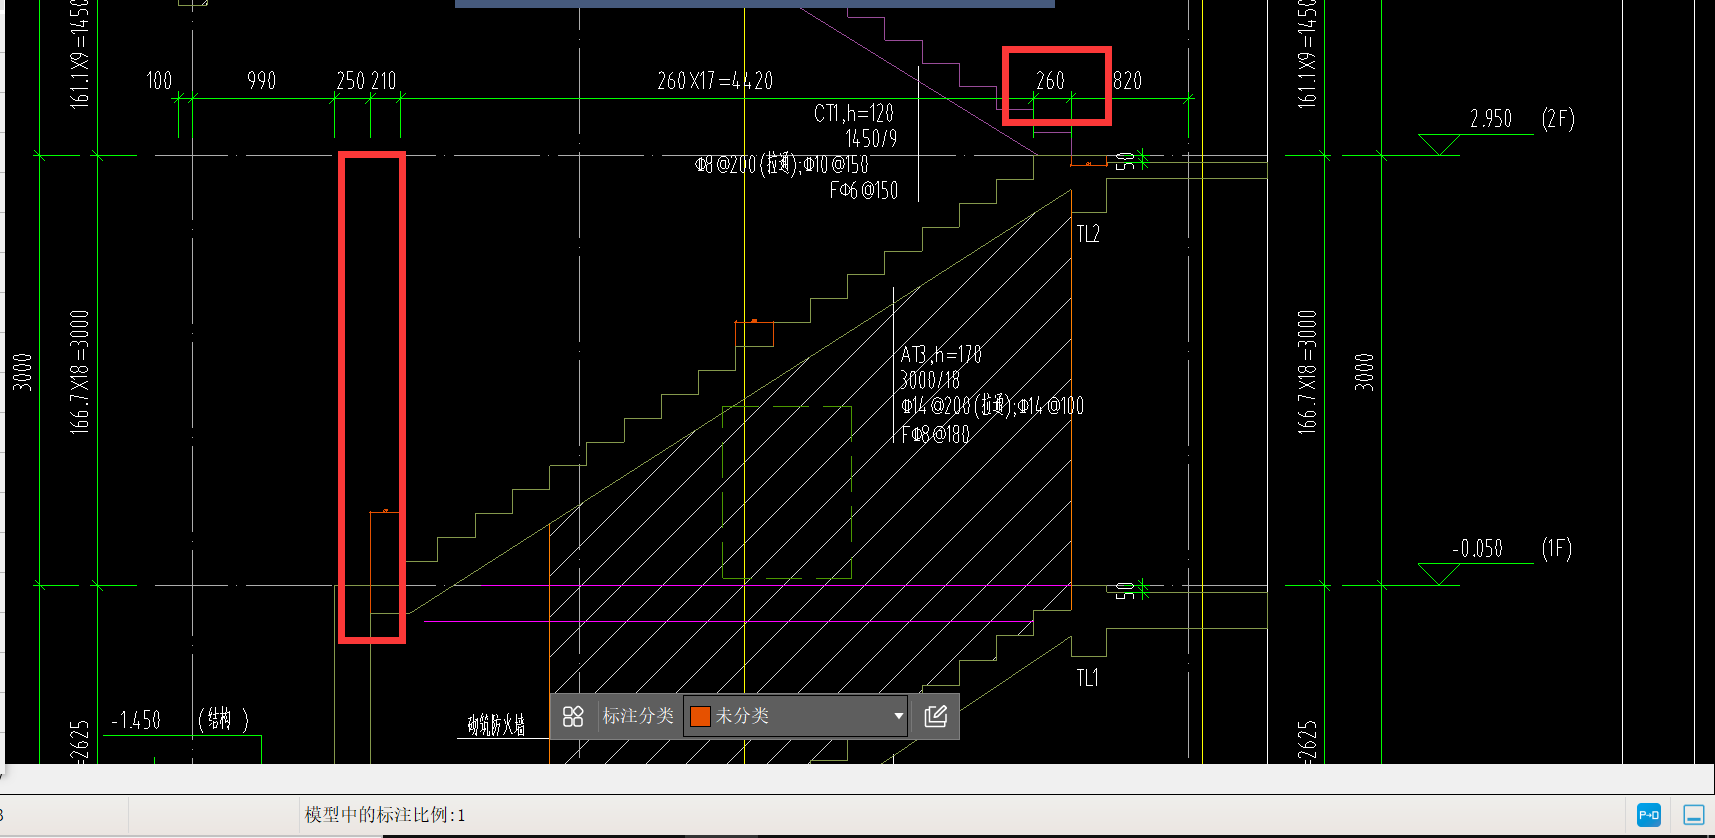Select the 100 dimension text at top left
This screenshot has height=838, width=1715.
159,81
